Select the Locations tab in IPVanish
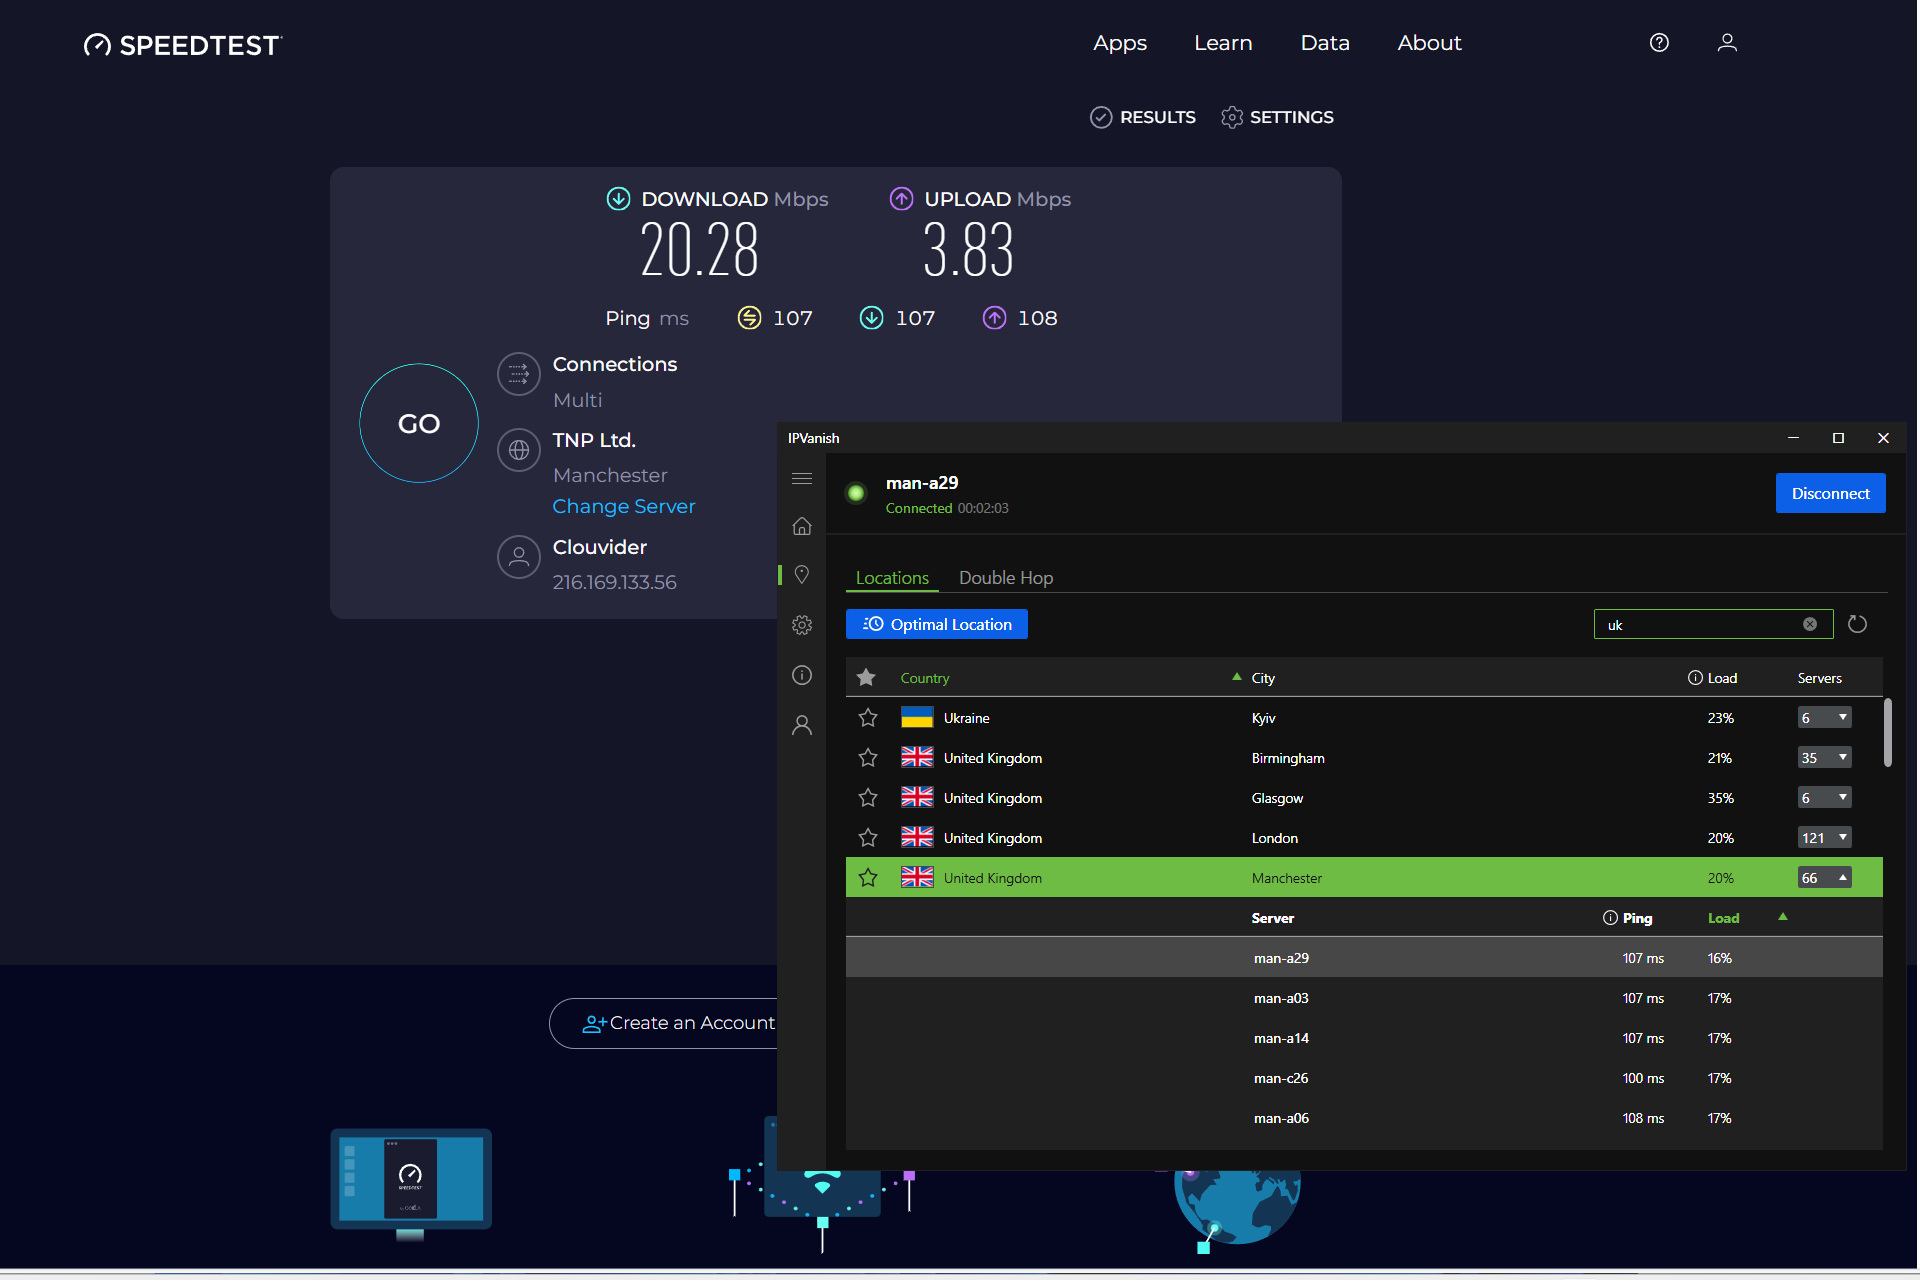The height and width of the screenshot is (1280, 1920). 890,577
